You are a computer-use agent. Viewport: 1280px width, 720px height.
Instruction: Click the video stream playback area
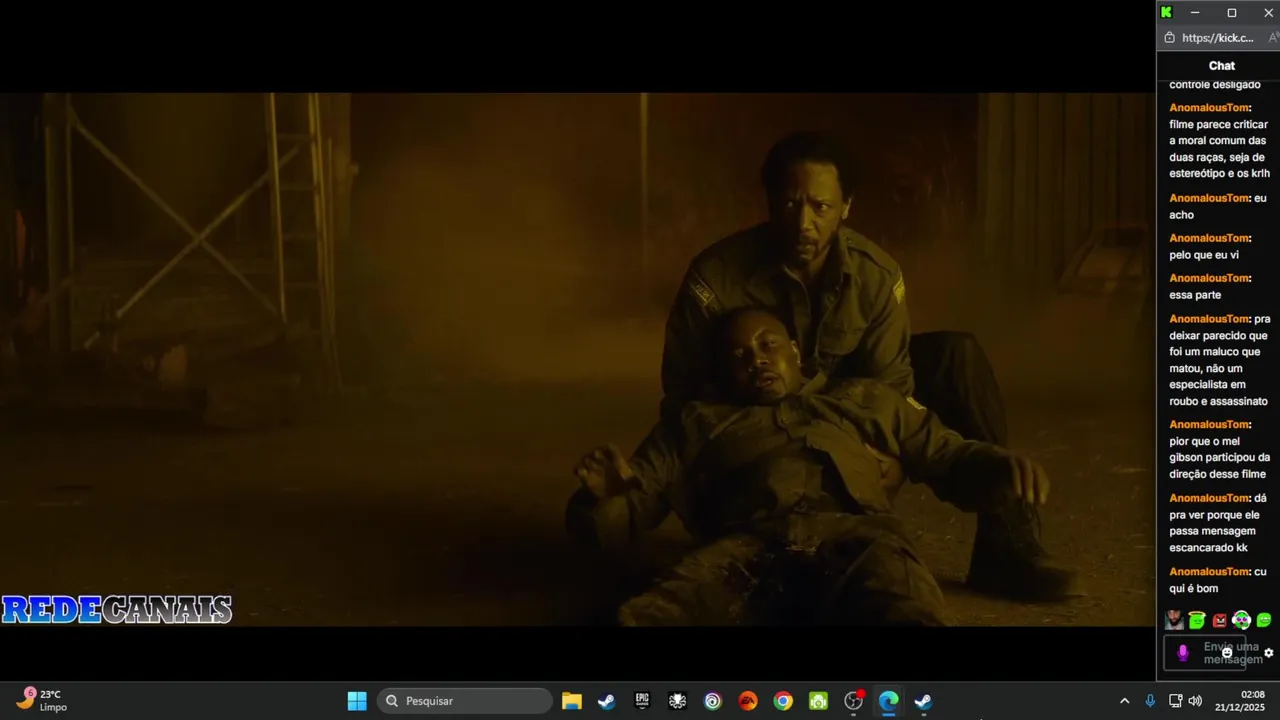pyautogui.click(x=577, y=359)
